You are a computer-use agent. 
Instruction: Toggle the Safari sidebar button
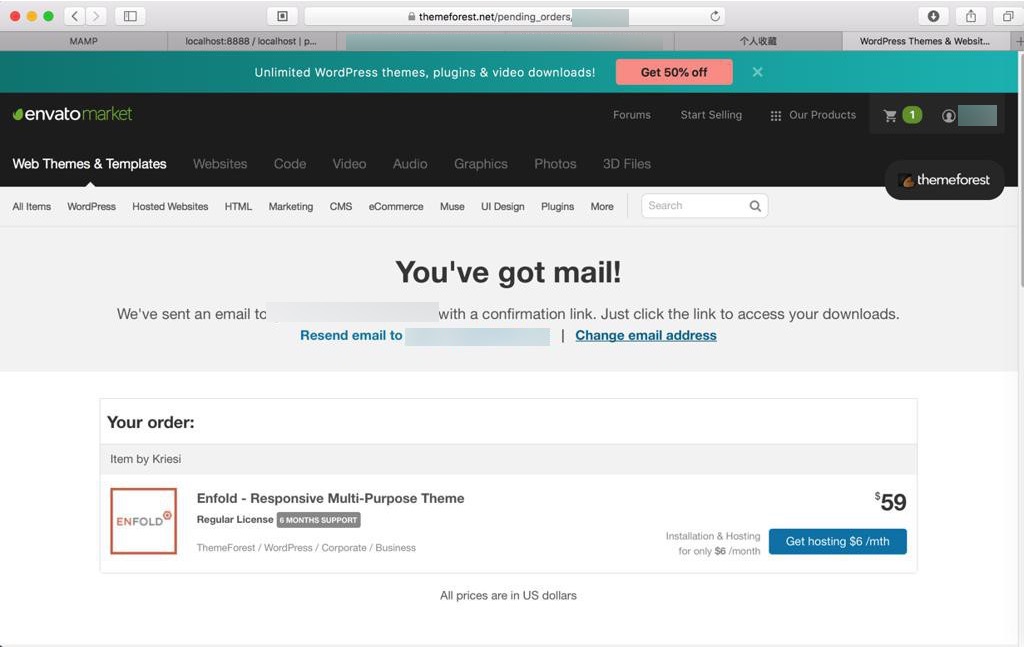130,16
